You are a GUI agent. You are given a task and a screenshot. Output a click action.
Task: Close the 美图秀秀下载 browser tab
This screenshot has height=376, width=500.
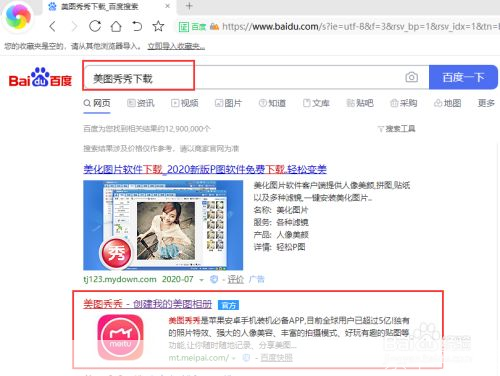[168, 6]
